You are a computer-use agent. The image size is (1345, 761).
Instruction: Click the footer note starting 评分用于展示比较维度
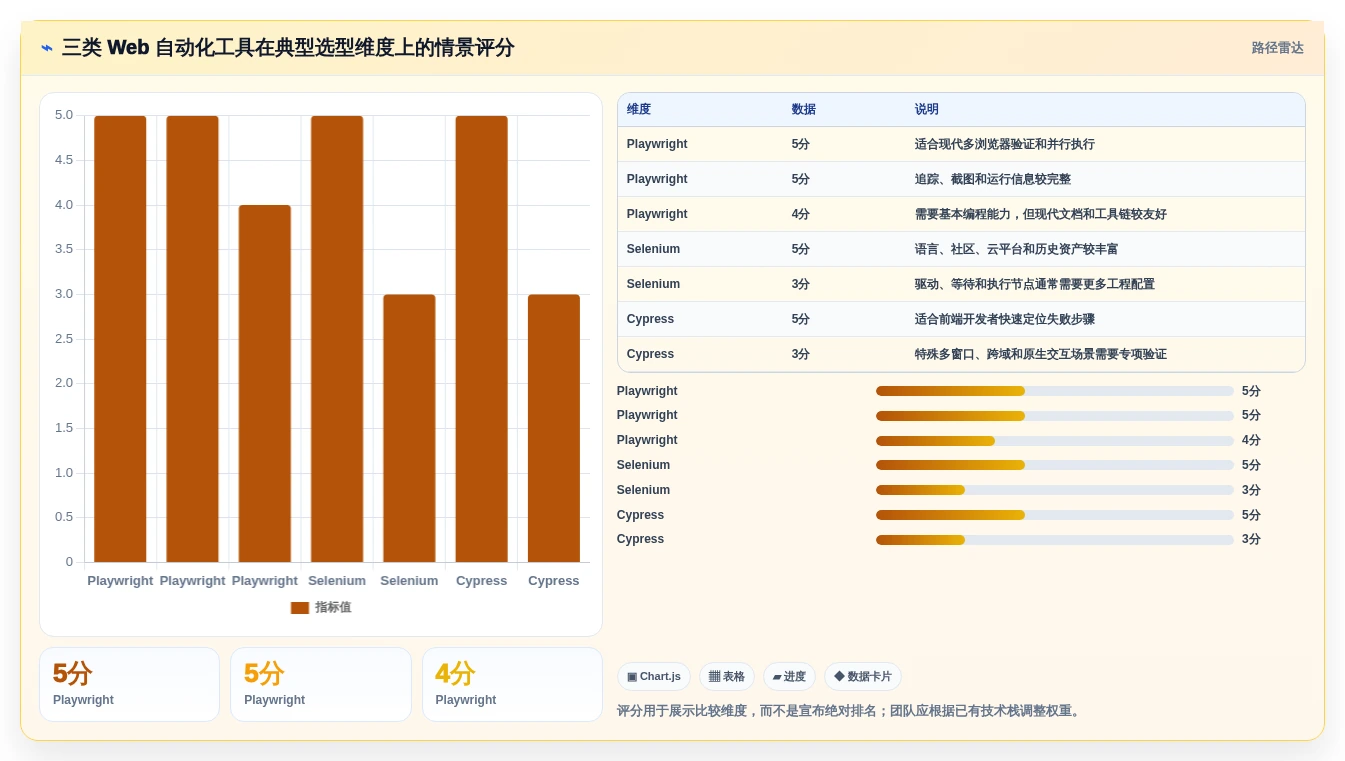click(x=850, y=711)
